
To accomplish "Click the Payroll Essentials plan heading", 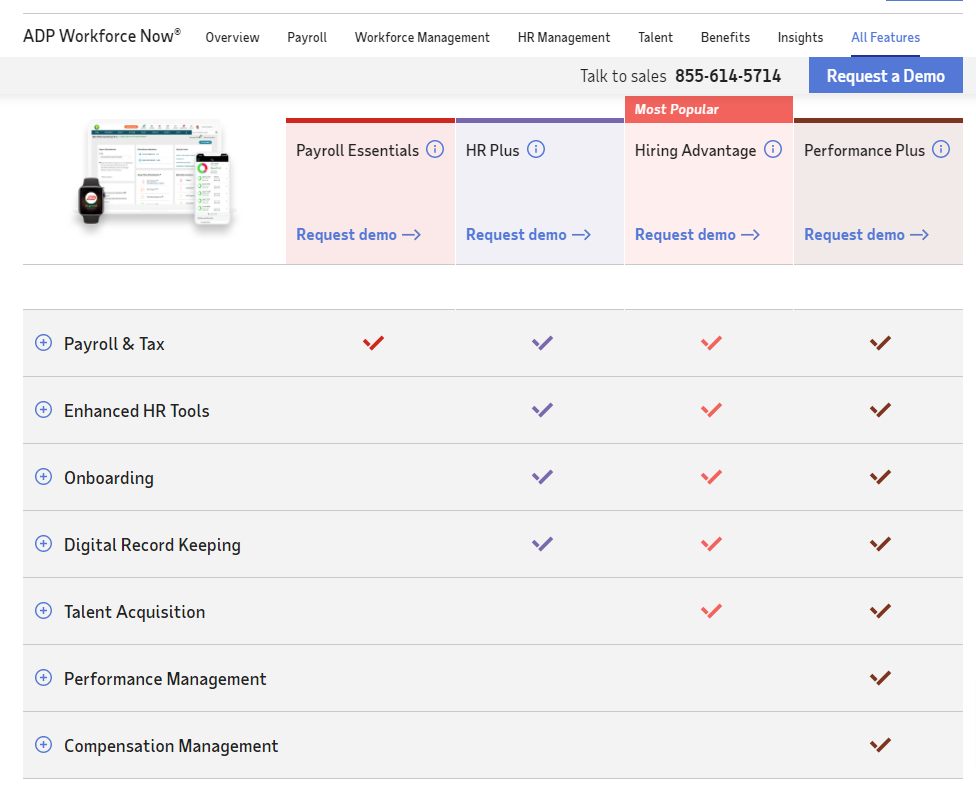I will [357, 151].
